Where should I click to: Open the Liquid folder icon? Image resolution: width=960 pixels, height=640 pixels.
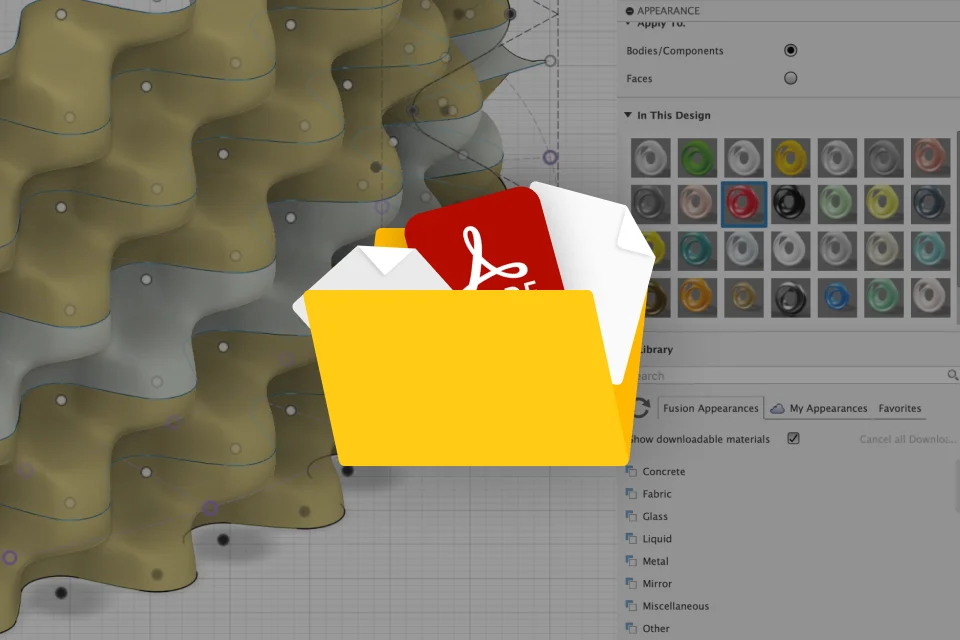[631, 538]
